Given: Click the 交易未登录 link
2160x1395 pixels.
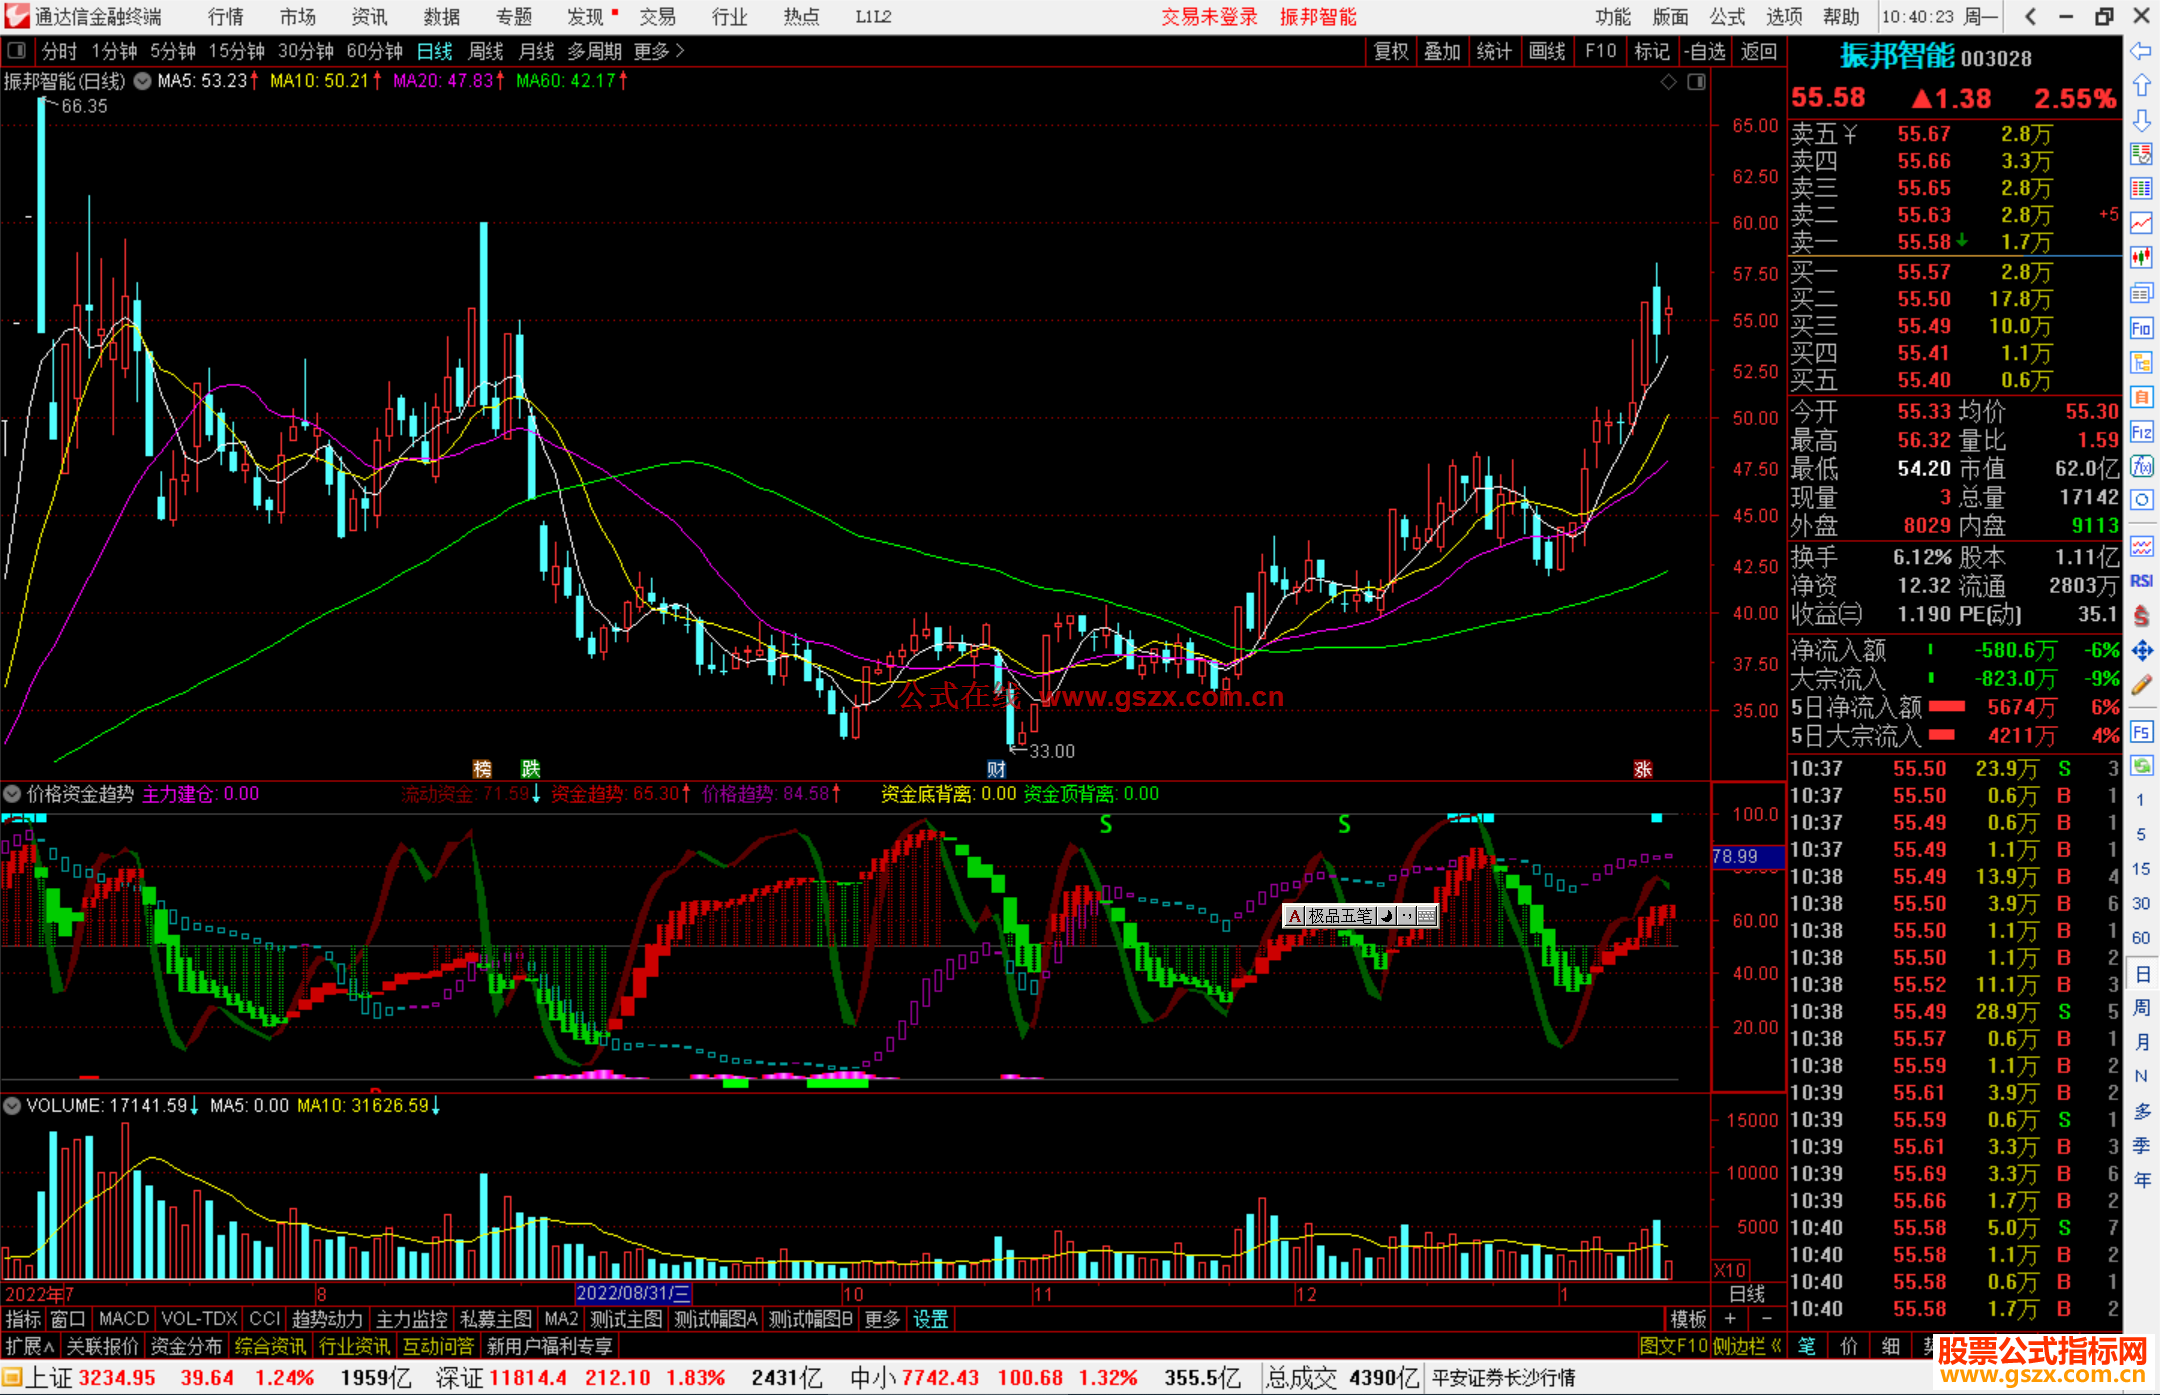Looking at the screenshot, I should coord(1209,17).
